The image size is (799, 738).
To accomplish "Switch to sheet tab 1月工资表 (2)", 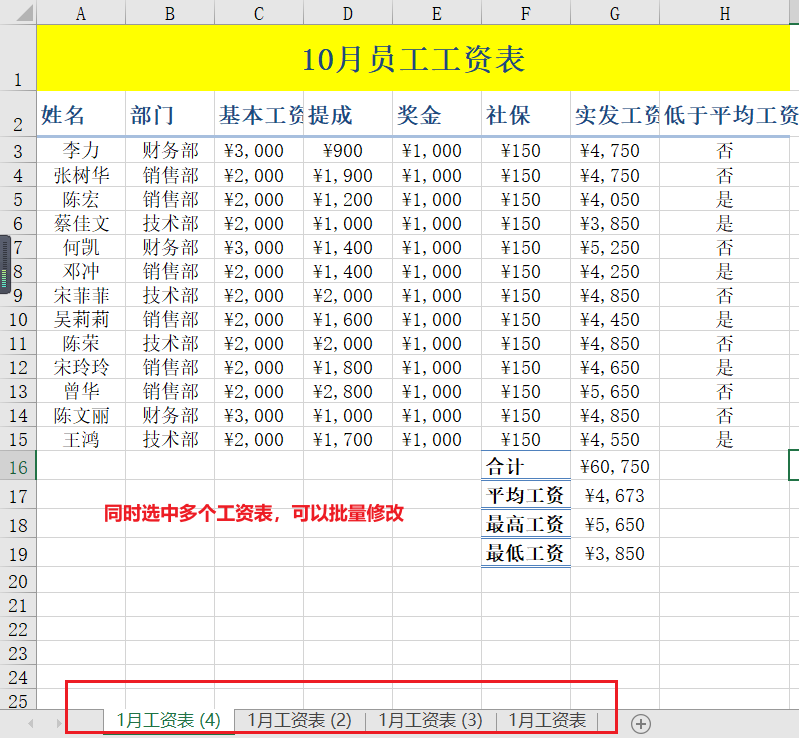I will (x=300, y=721).
